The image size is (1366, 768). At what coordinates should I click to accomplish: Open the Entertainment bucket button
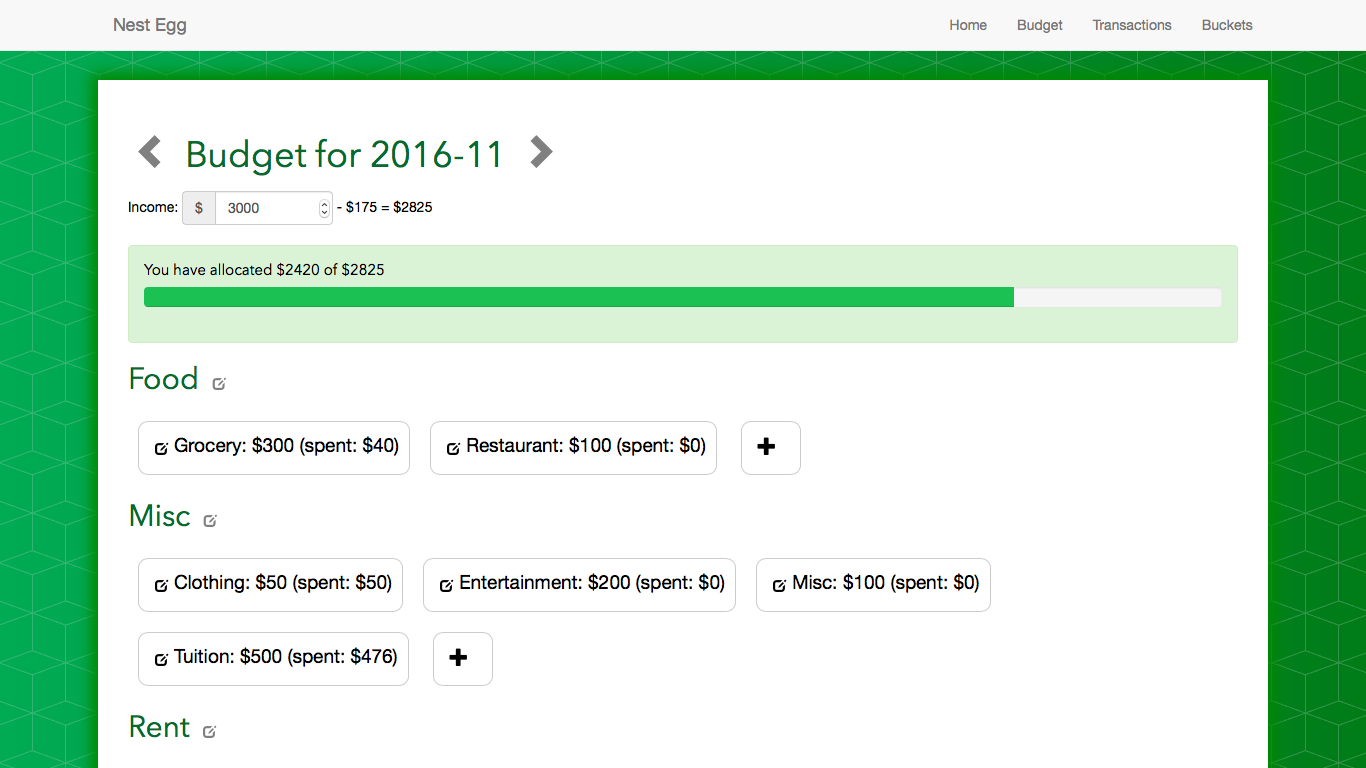click(579, 585)
